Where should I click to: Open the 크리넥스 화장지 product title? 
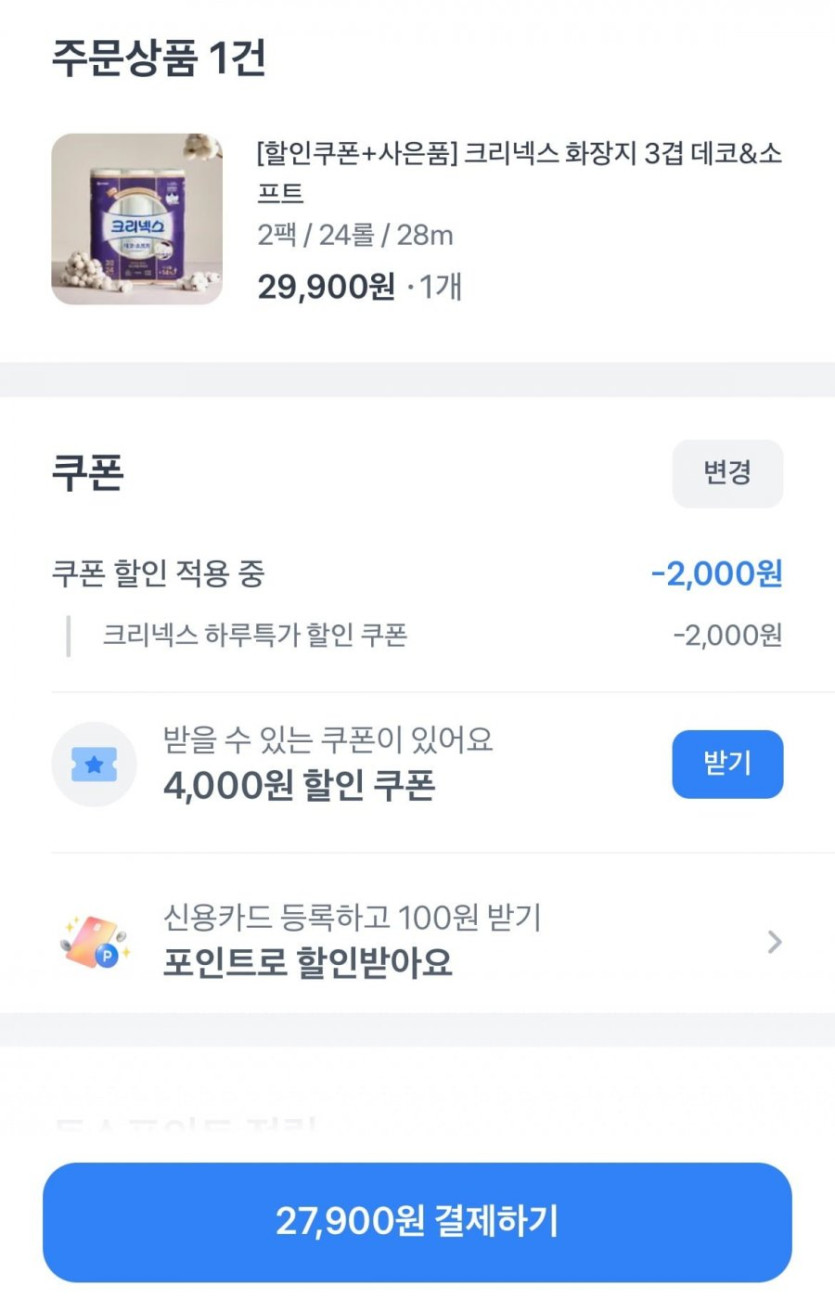tap(518, 172)
